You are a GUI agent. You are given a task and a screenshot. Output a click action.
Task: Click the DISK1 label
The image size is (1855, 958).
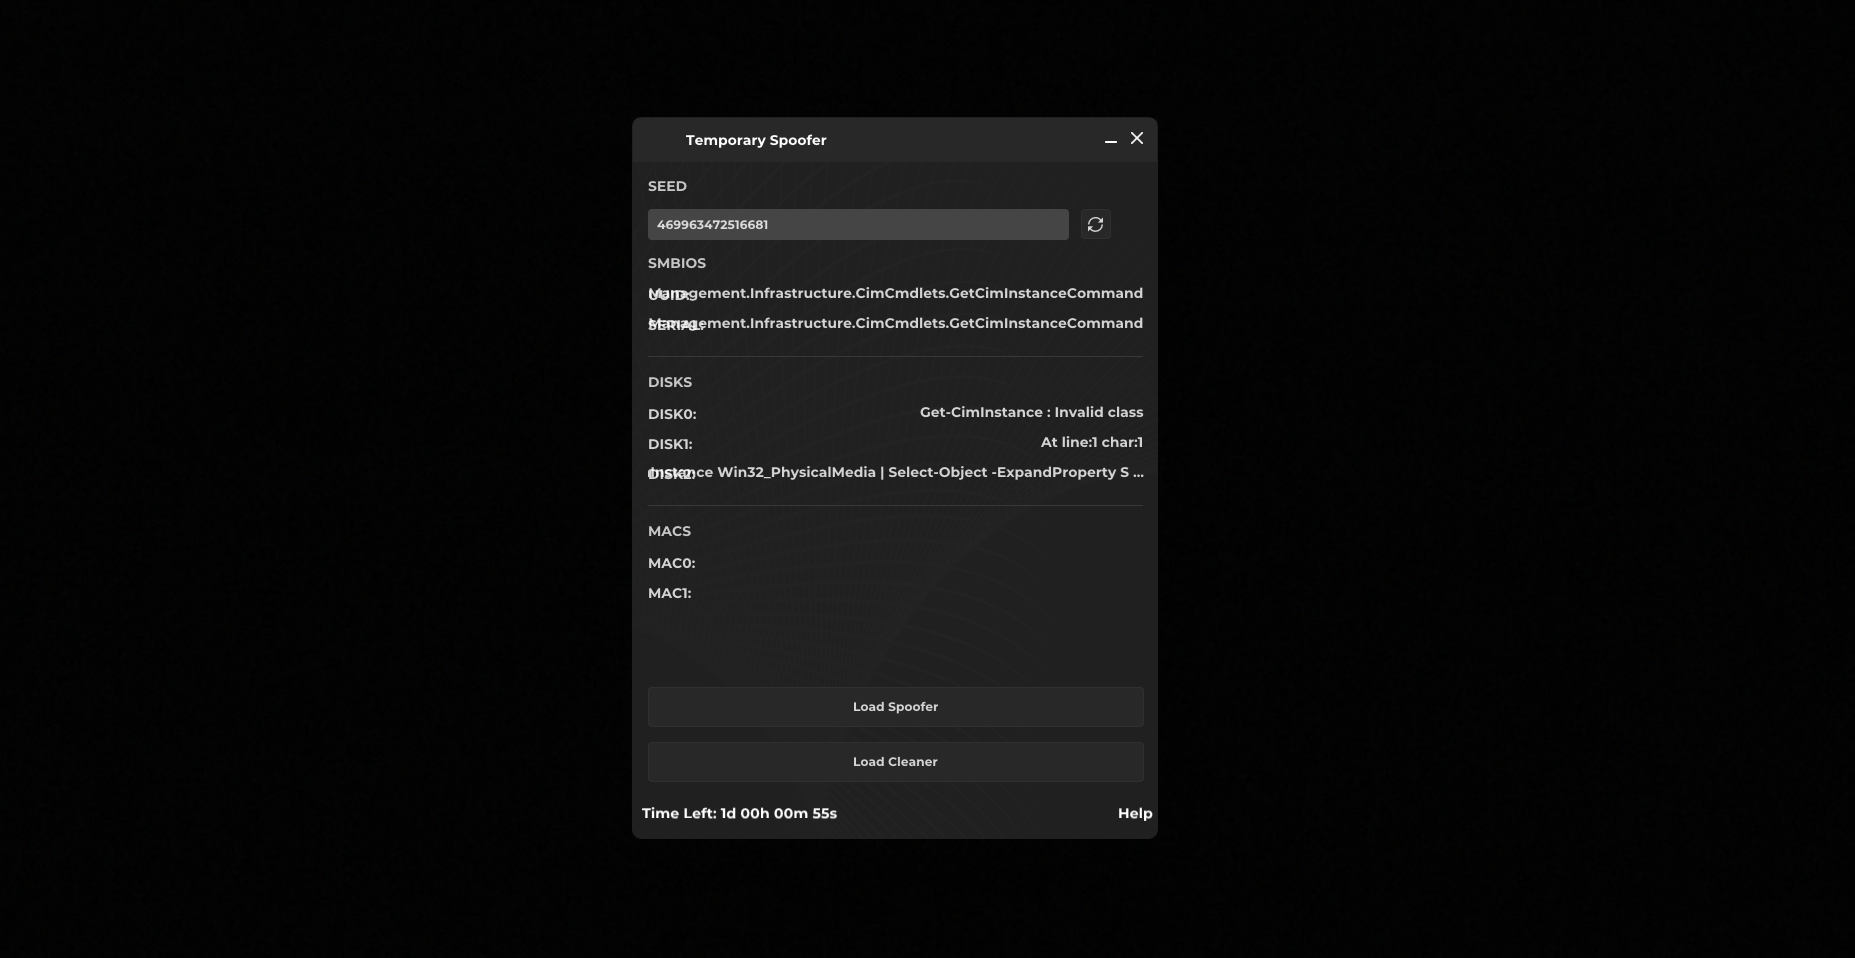tap(669, 445)
